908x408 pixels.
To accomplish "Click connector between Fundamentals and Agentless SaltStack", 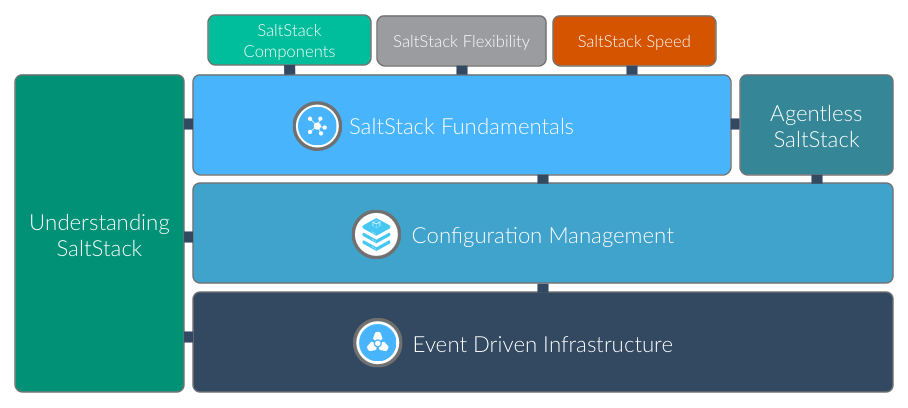I will pyautogui.click(x=735, y=125).
